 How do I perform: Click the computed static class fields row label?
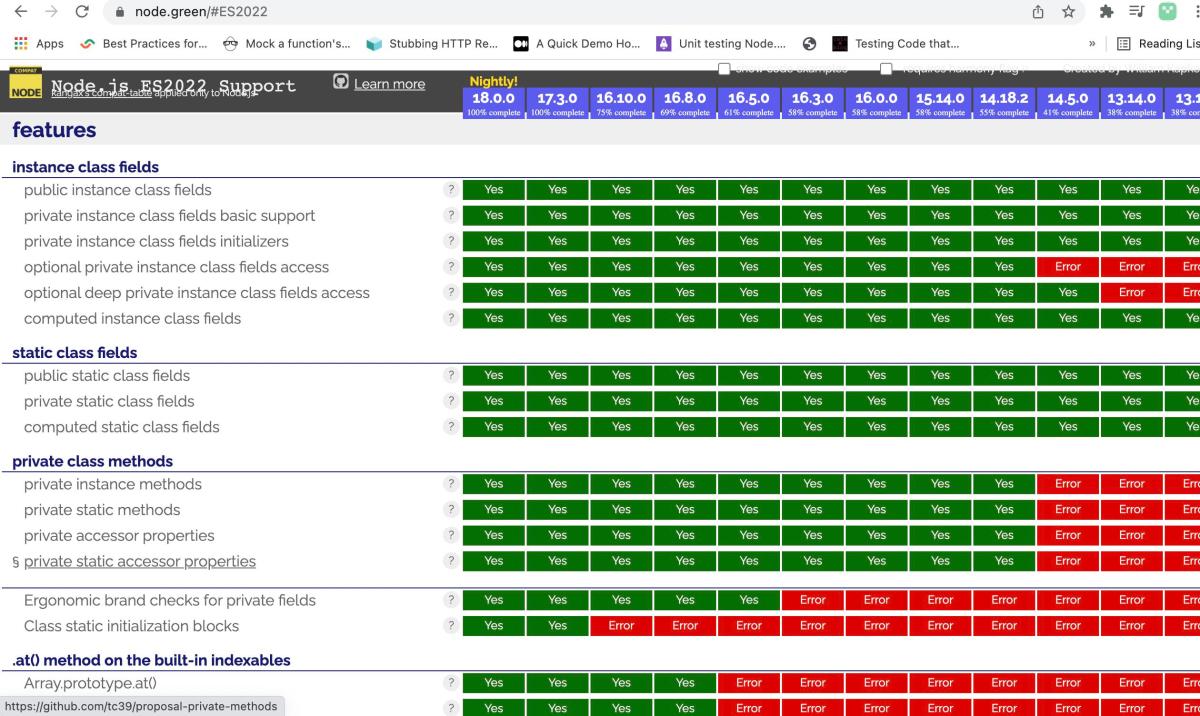(122, 427)
